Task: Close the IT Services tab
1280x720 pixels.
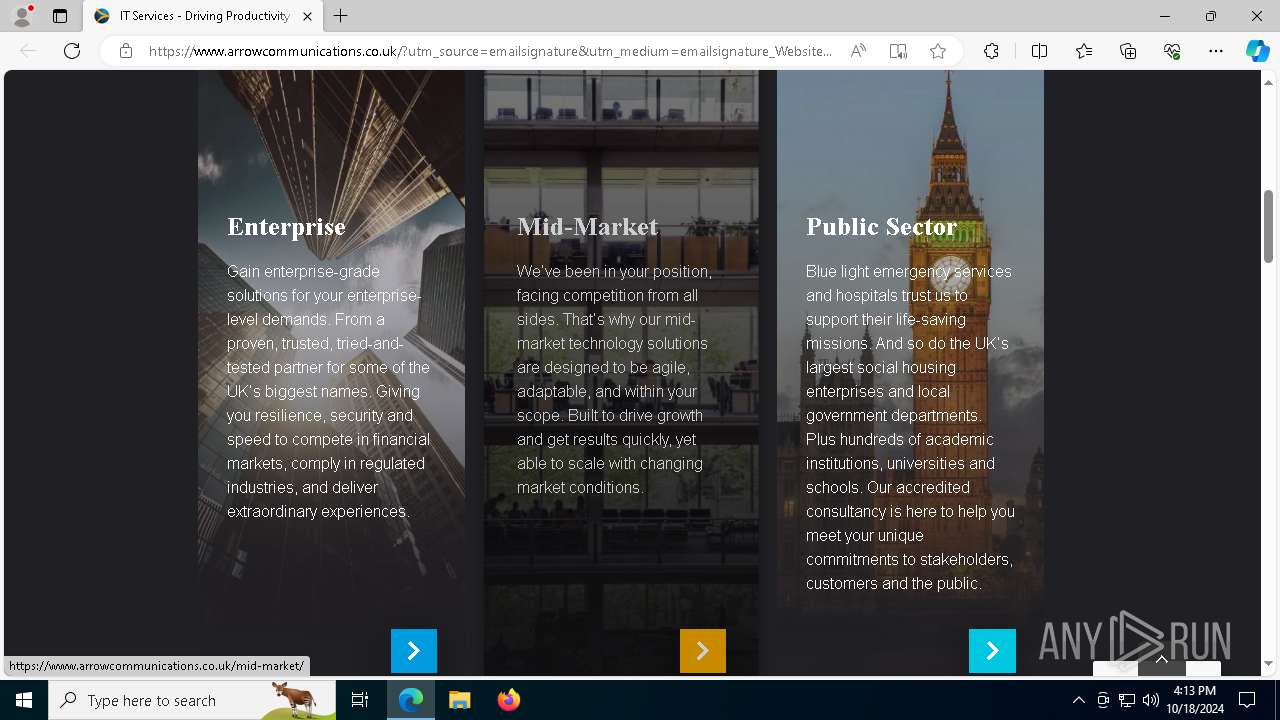Action: (307, 16)
